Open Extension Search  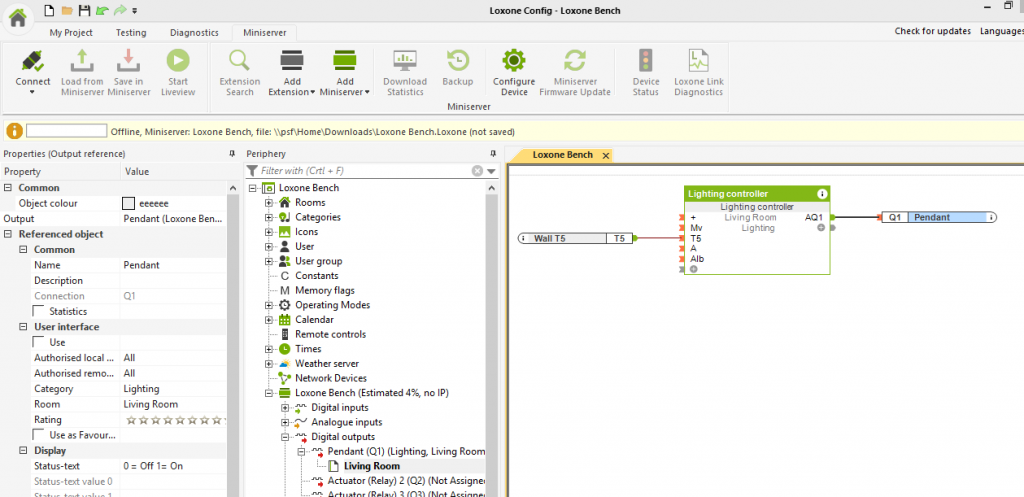click(240, 72)
